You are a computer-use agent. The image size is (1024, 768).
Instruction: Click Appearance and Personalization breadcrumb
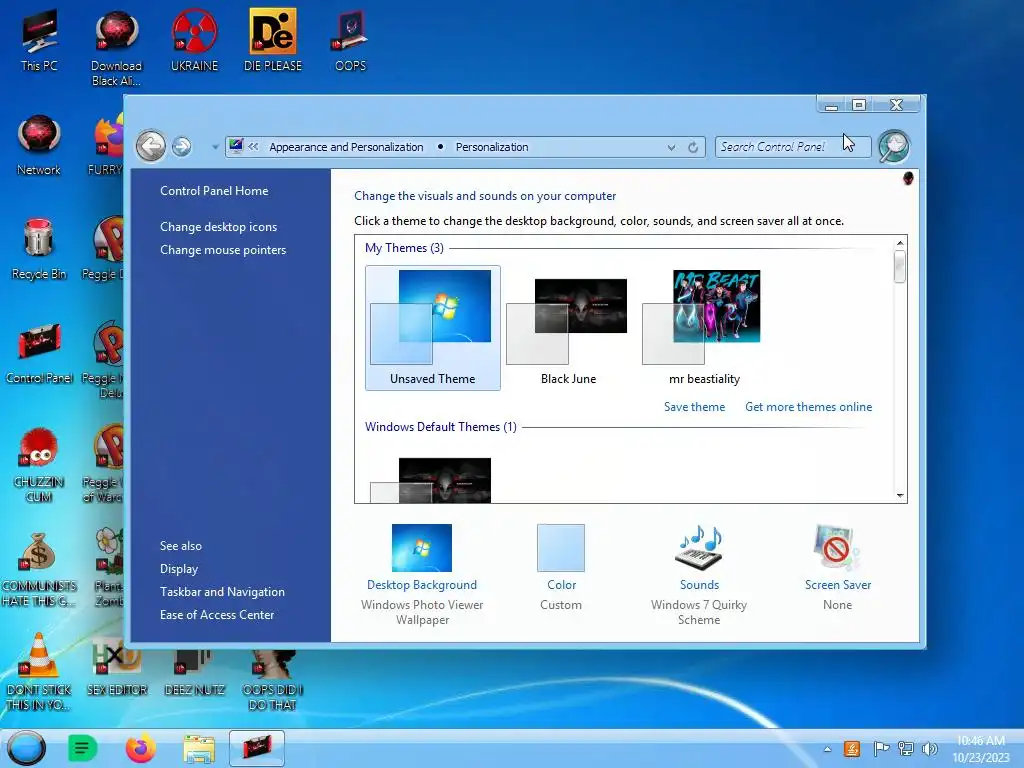click(x=346, y=147)
